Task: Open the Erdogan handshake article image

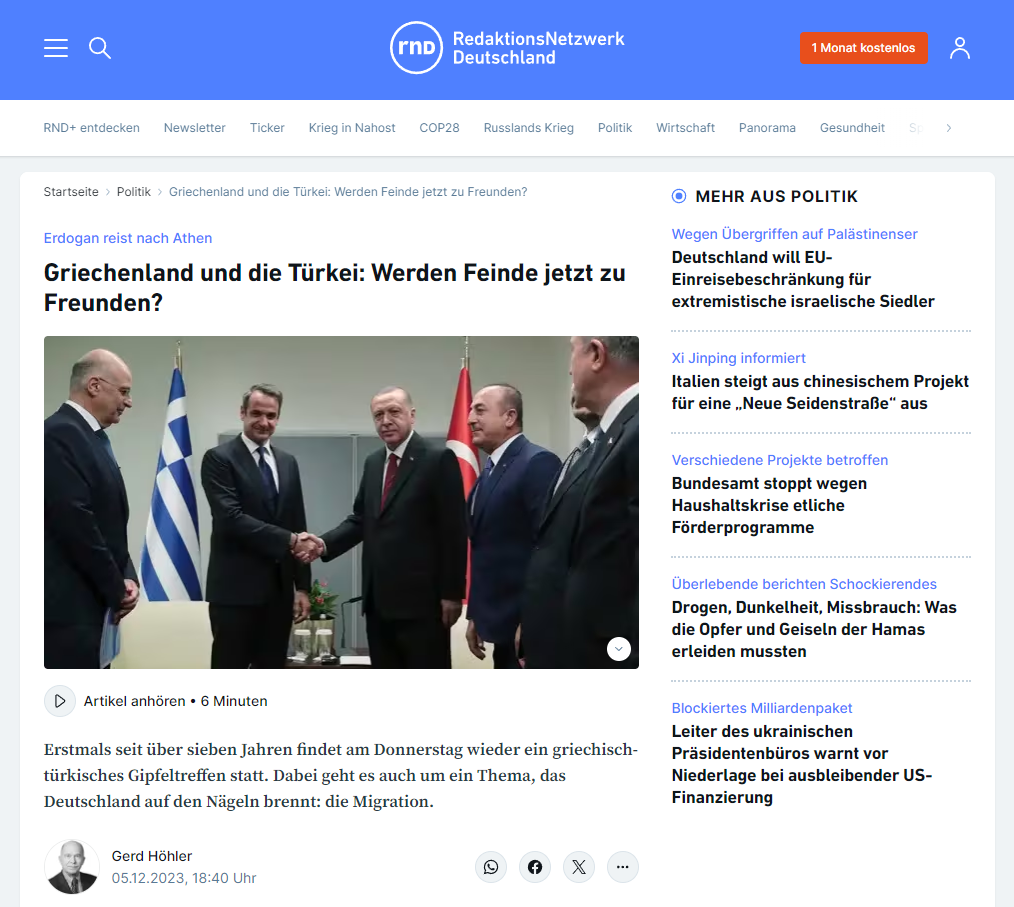Action: tap(341, 502)
